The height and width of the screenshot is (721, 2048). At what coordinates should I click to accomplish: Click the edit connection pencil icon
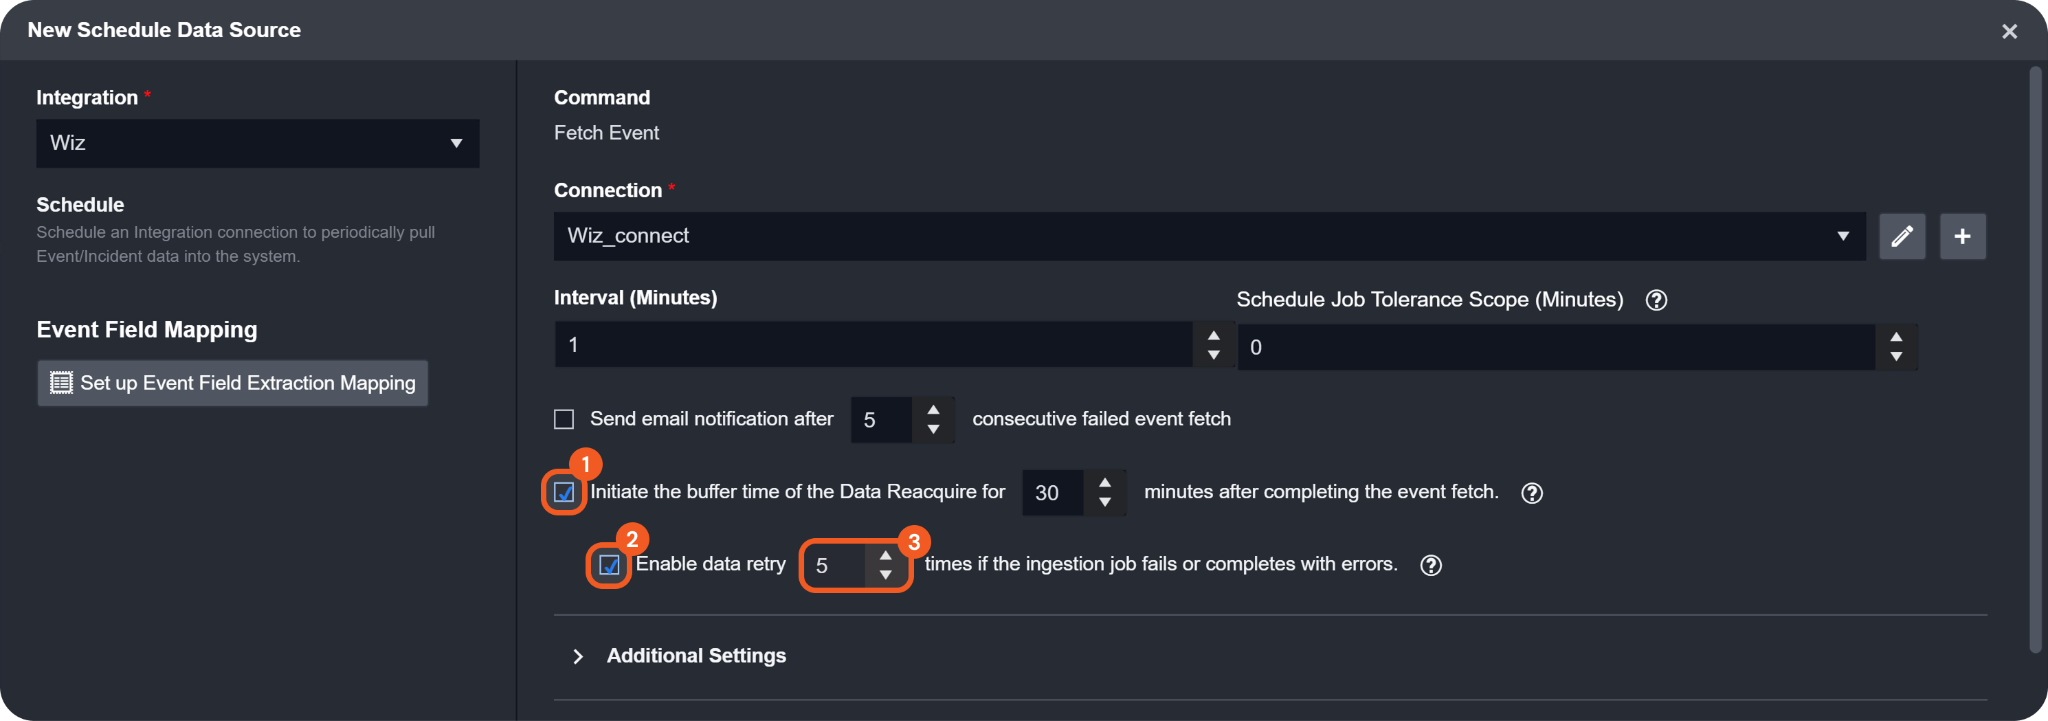1901,236
